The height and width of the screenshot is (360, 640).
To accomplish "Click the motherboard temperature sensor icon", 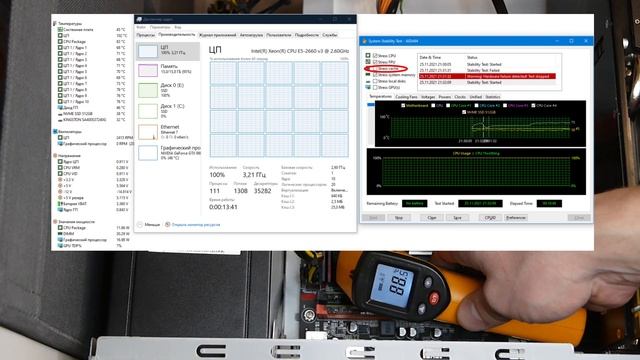I will click(60, 30).
